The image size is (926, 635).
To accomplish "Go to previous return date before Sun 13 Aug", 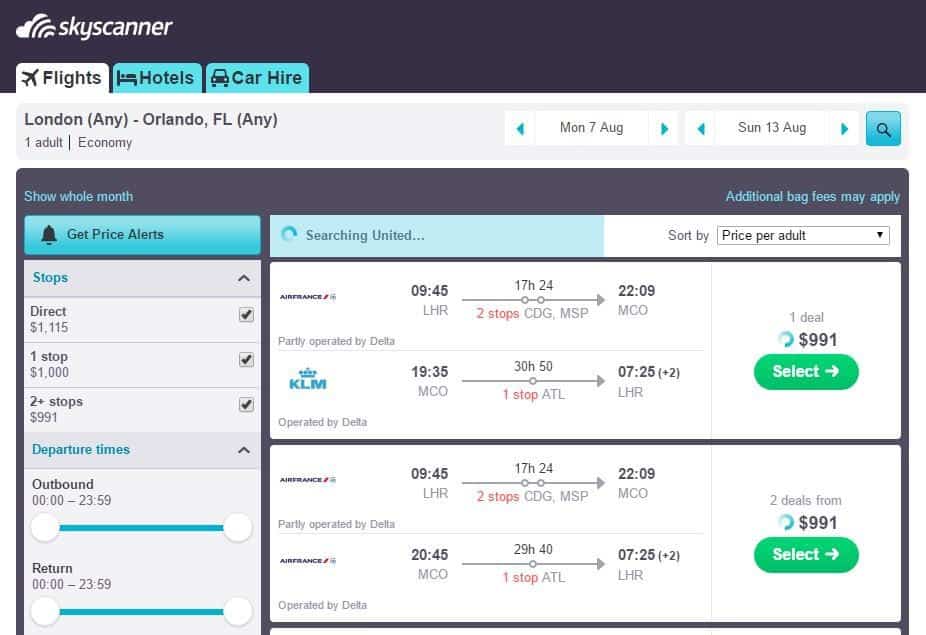I will [x=701, y=128].
